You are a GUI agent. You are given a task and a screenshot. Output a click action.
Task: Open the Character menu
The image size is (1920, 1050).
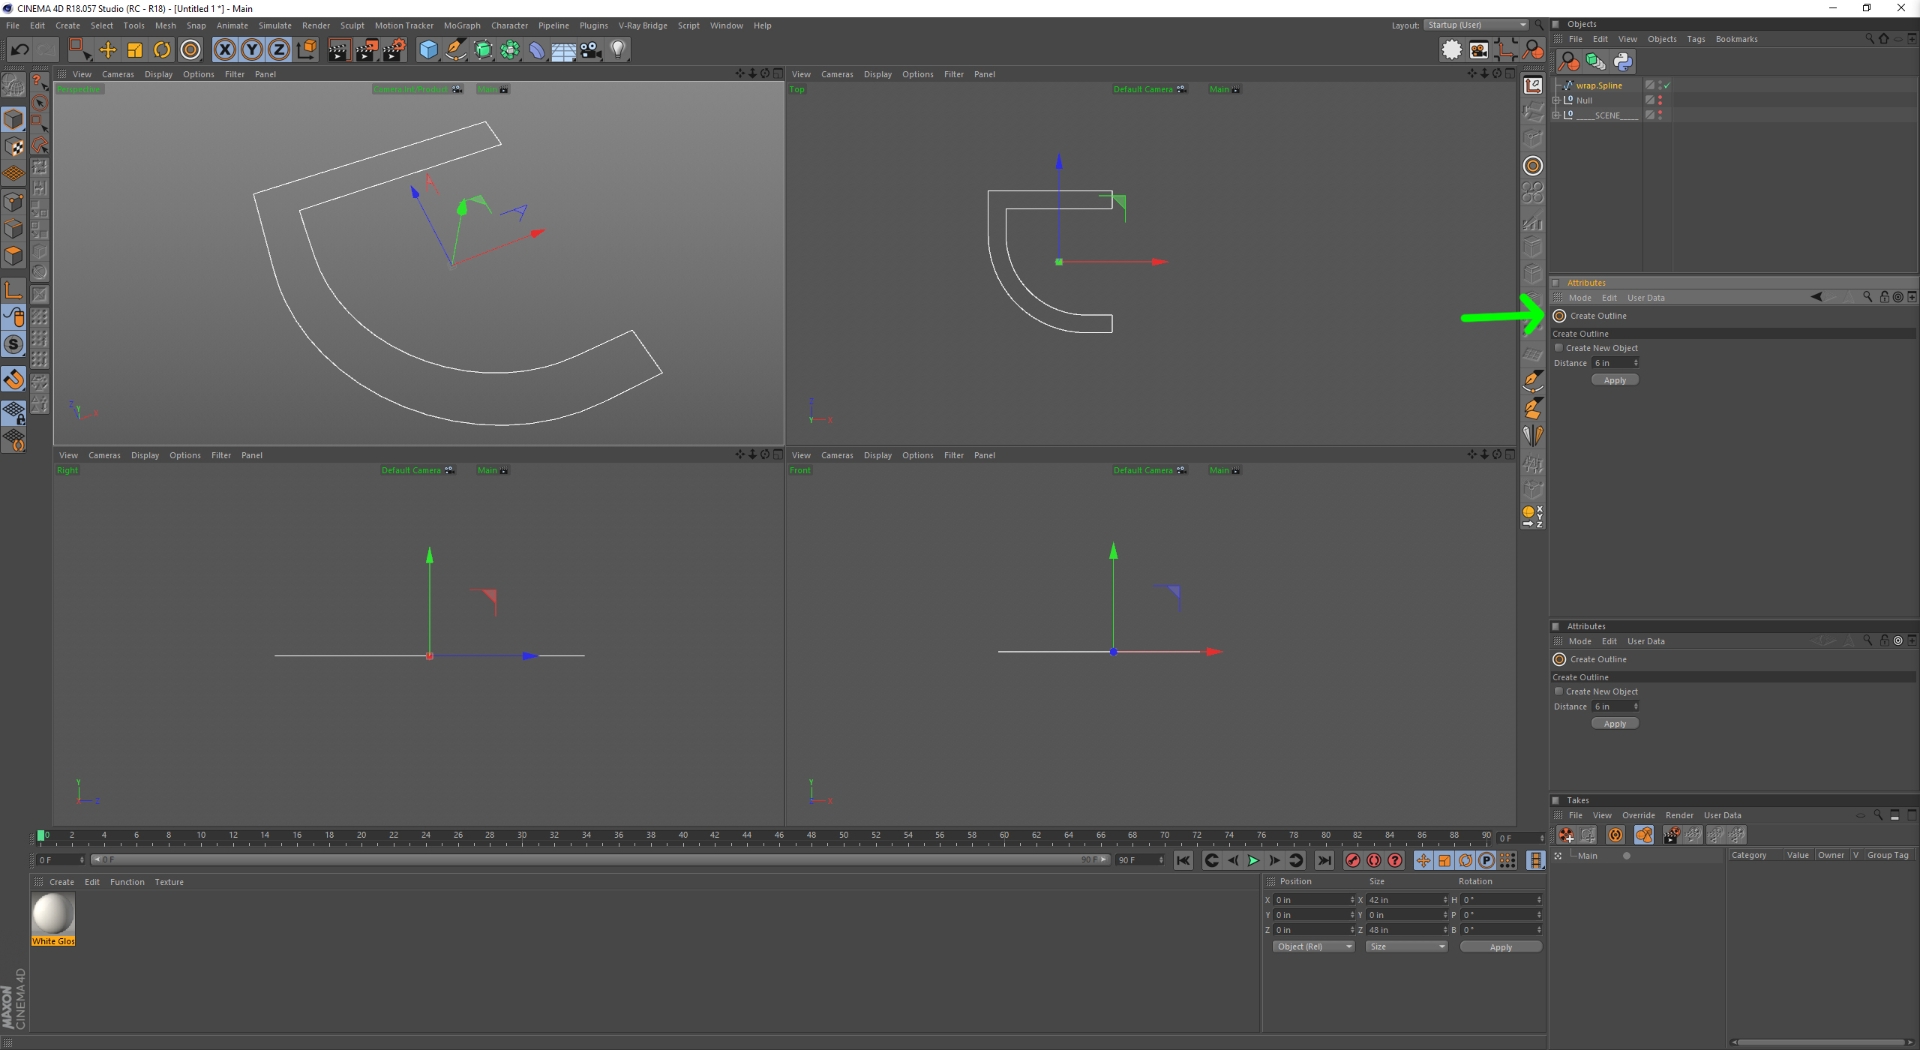[x=509, y=26]
